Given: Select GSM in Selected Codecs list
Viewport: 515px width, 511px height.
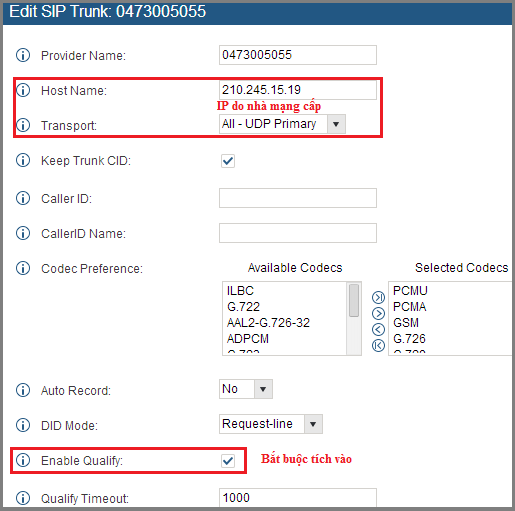Looking at the screenshot, I should point(406,323).
